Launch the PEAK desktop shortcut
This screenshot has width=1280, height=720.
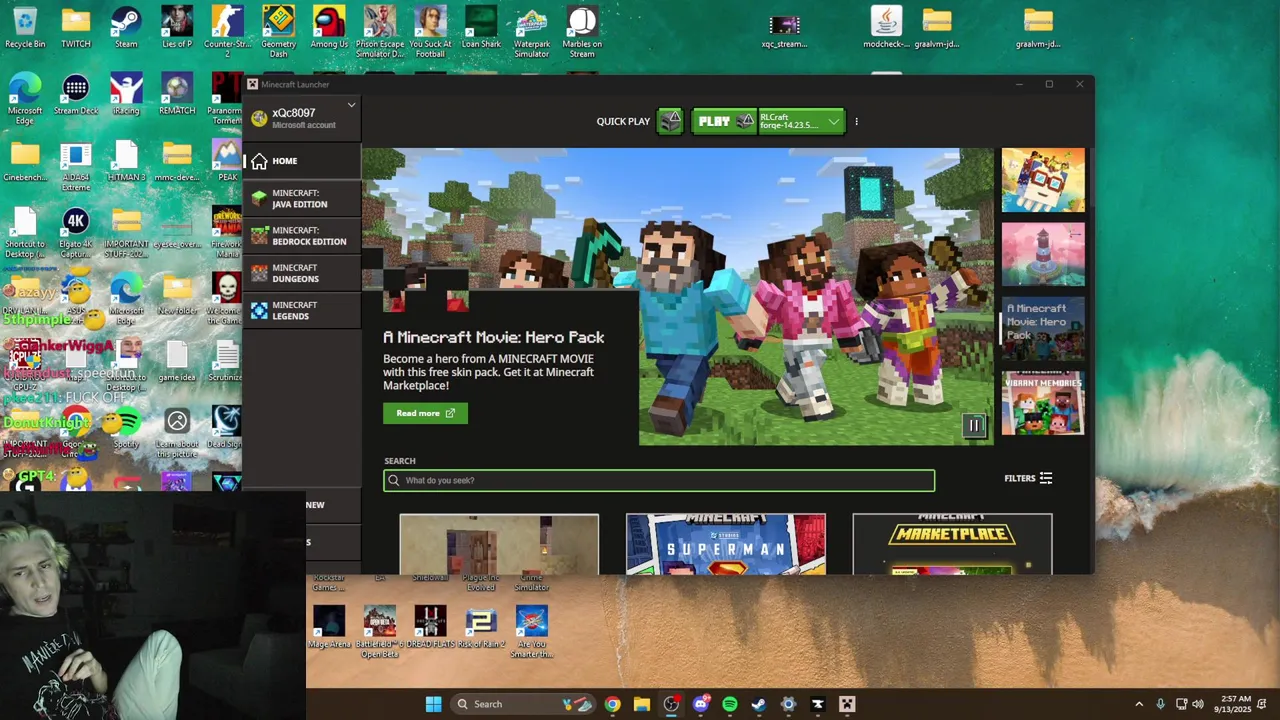click(228, 162)
